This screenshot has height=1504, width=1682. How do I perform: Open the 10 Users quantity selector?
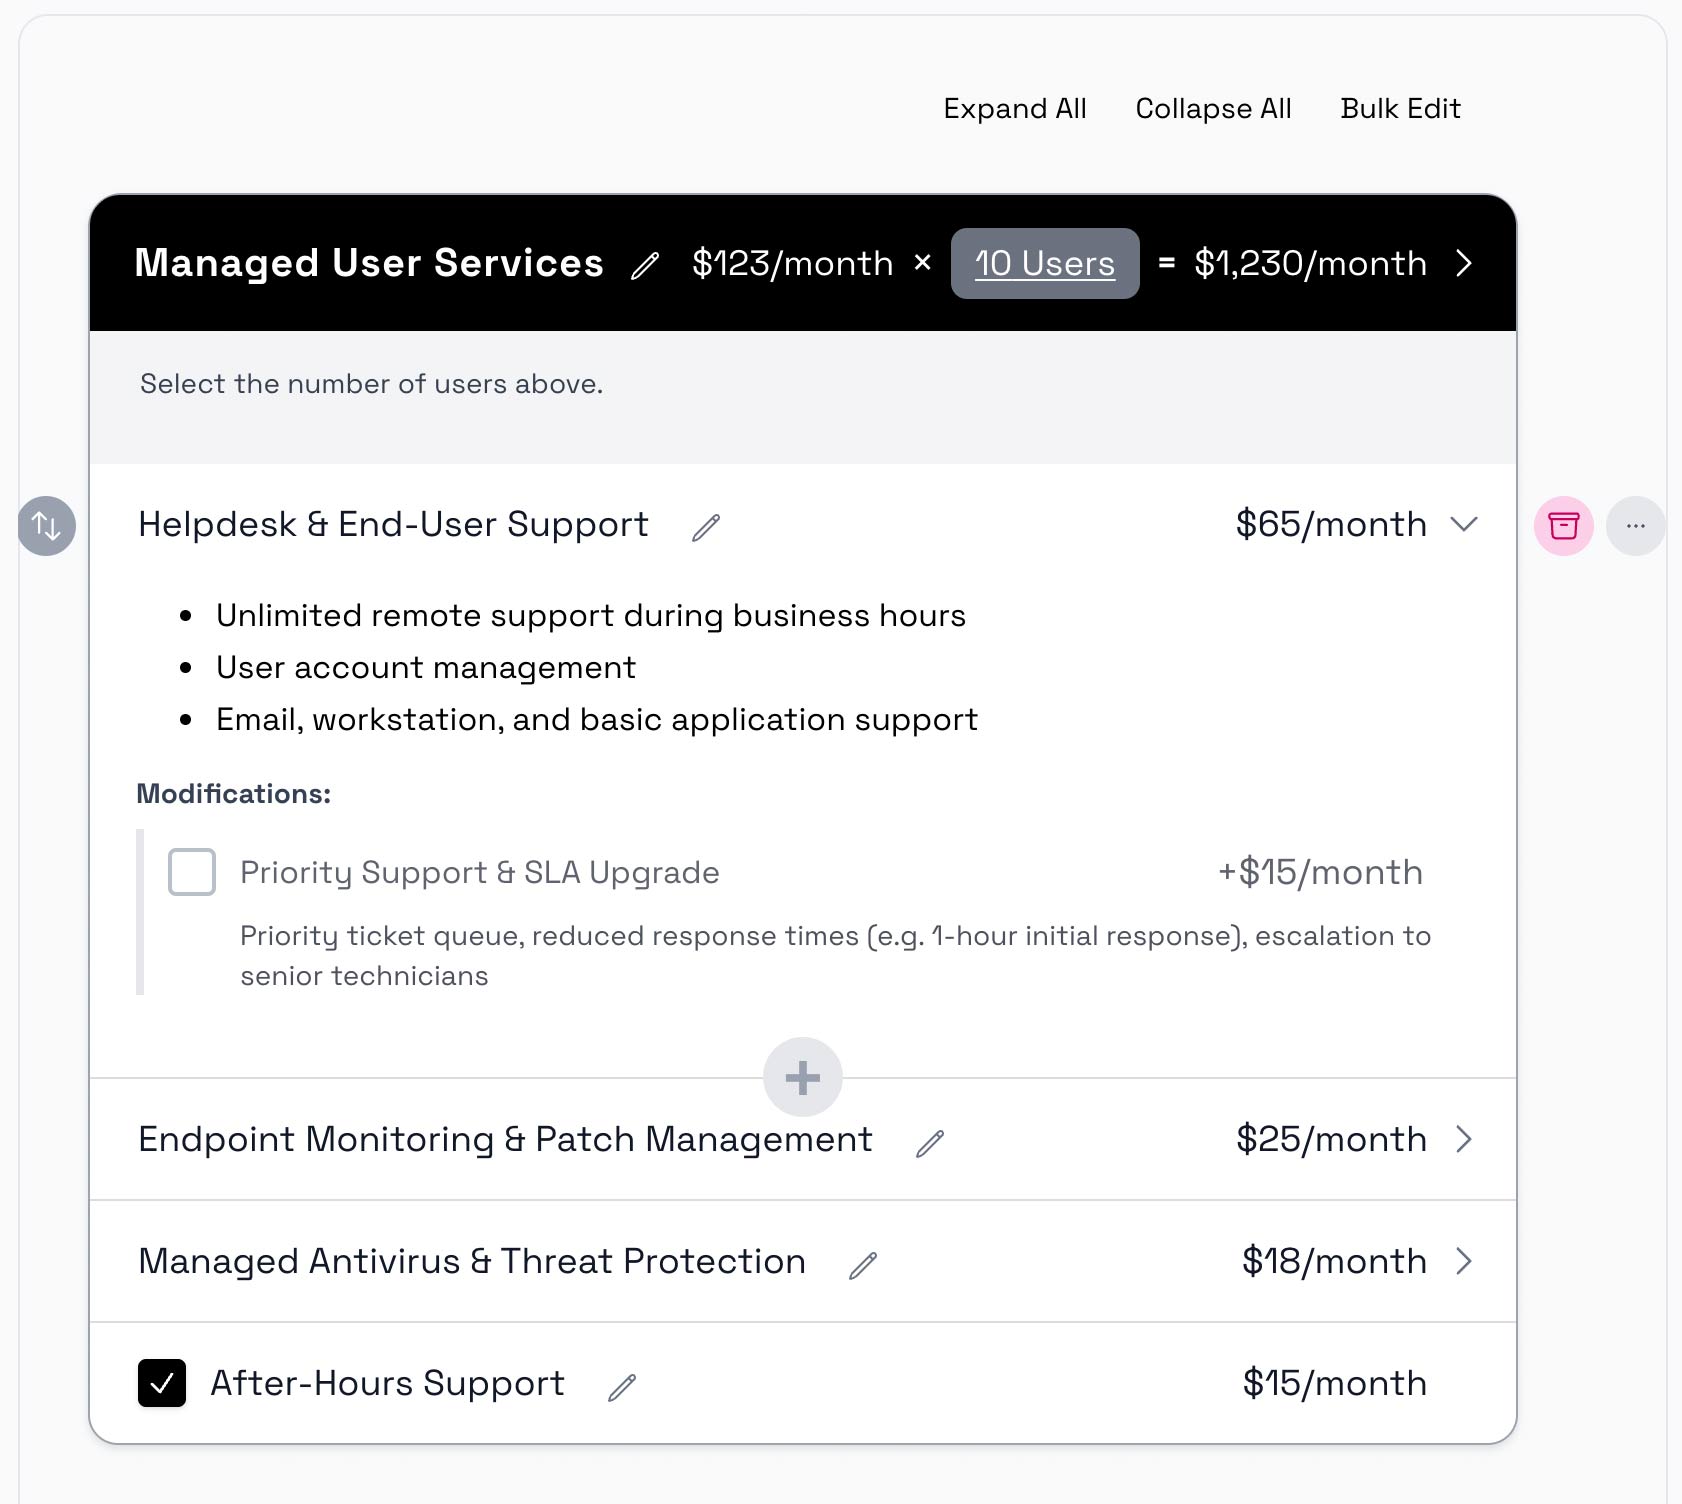pos(1044,264)
